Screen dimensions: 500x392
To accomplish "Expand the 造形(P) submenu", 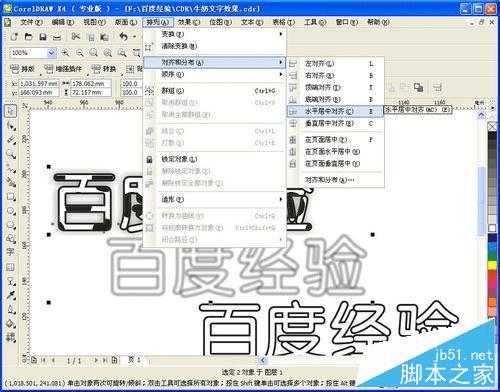I will 215,199.
